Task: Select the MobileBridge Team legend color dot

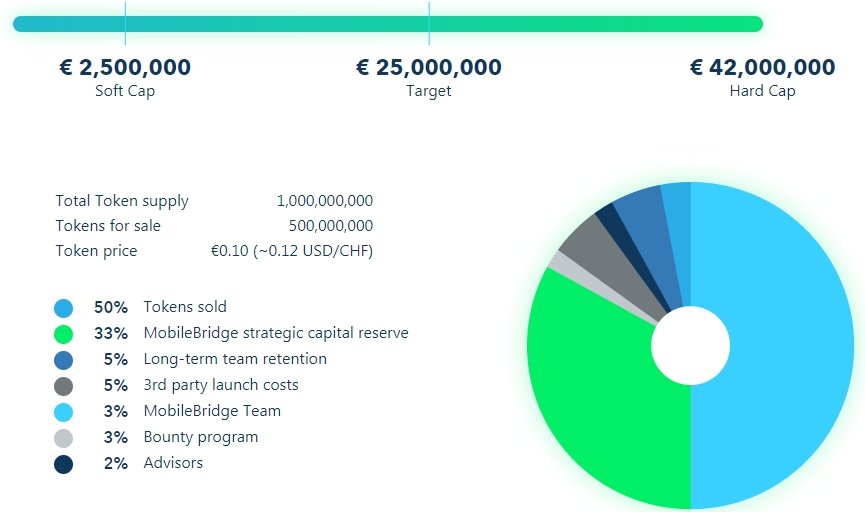Action: [x=64, y=412]
